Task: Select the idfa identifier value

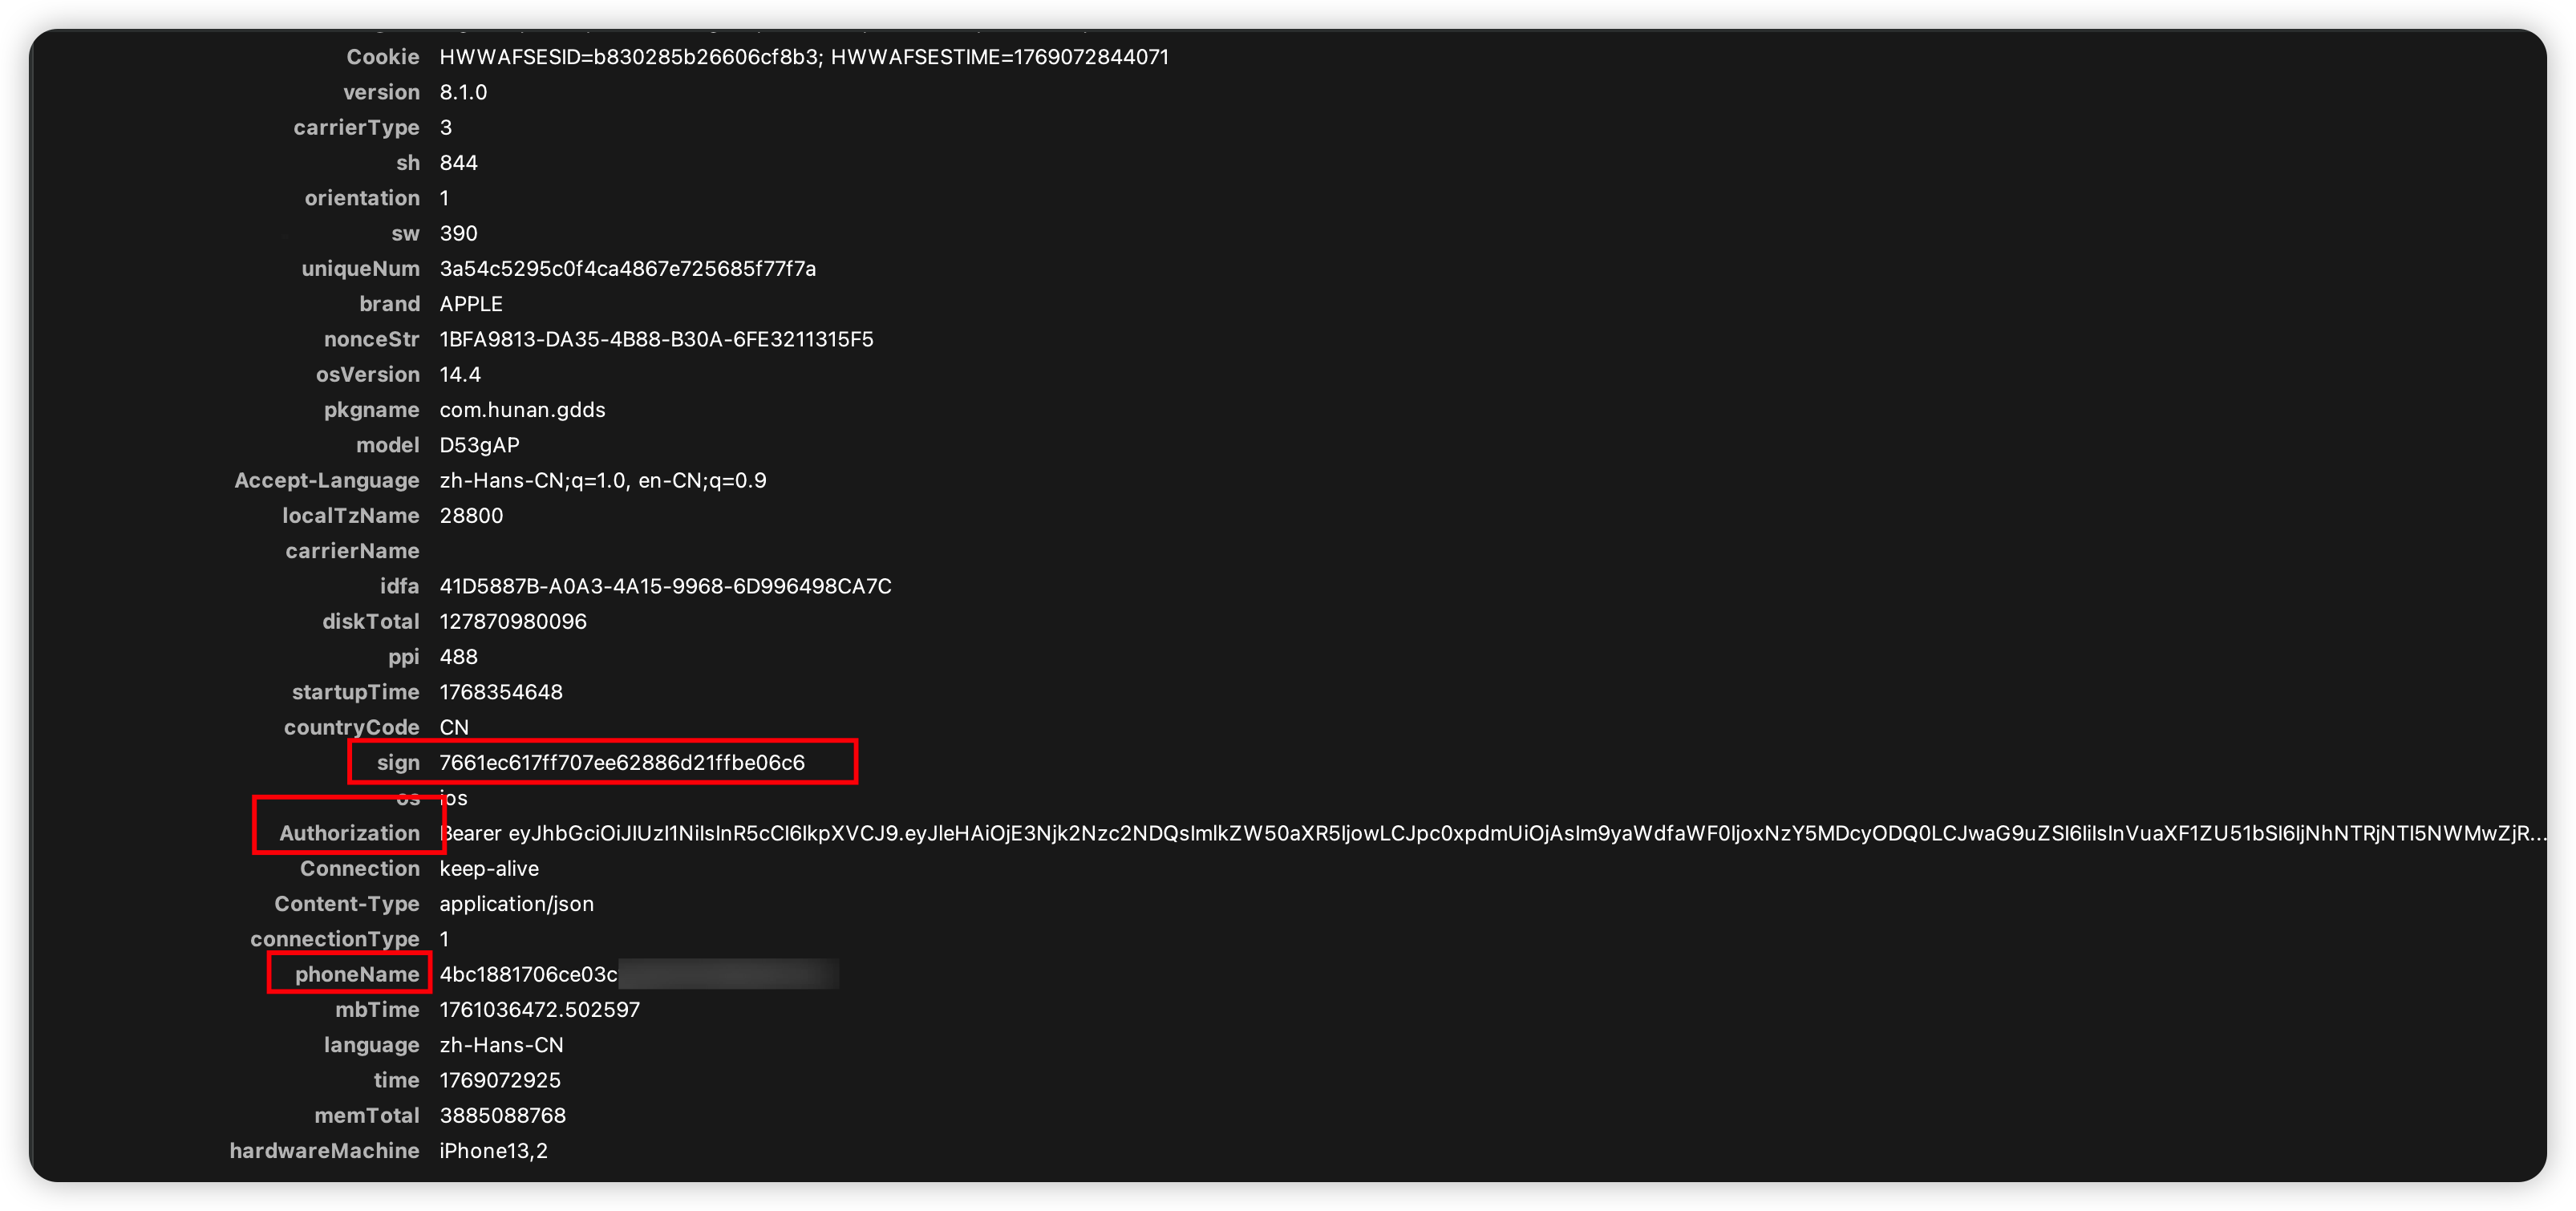Action: [x=665, y=586]
